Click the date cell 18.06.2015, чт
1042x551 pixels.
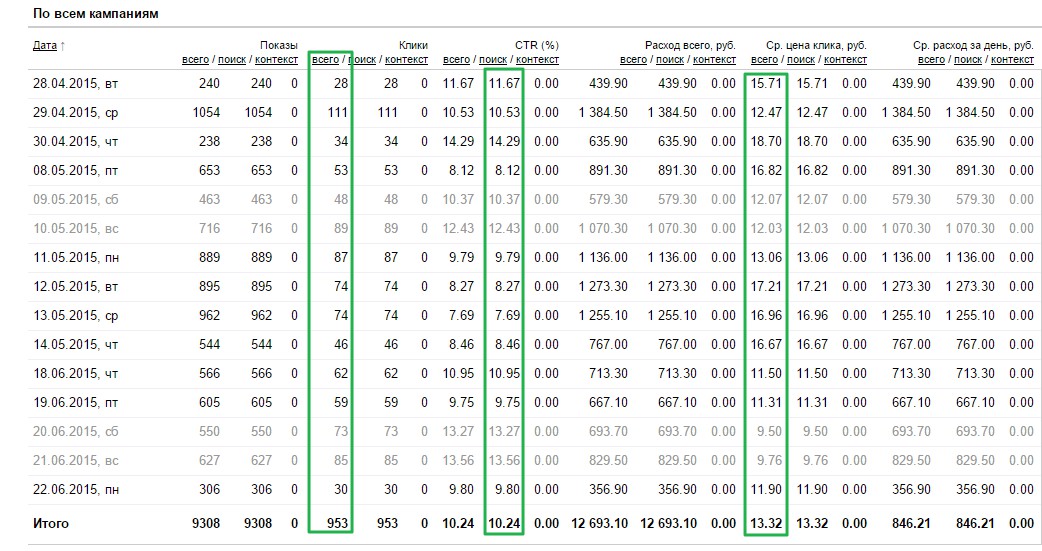(x=75, y=374)
